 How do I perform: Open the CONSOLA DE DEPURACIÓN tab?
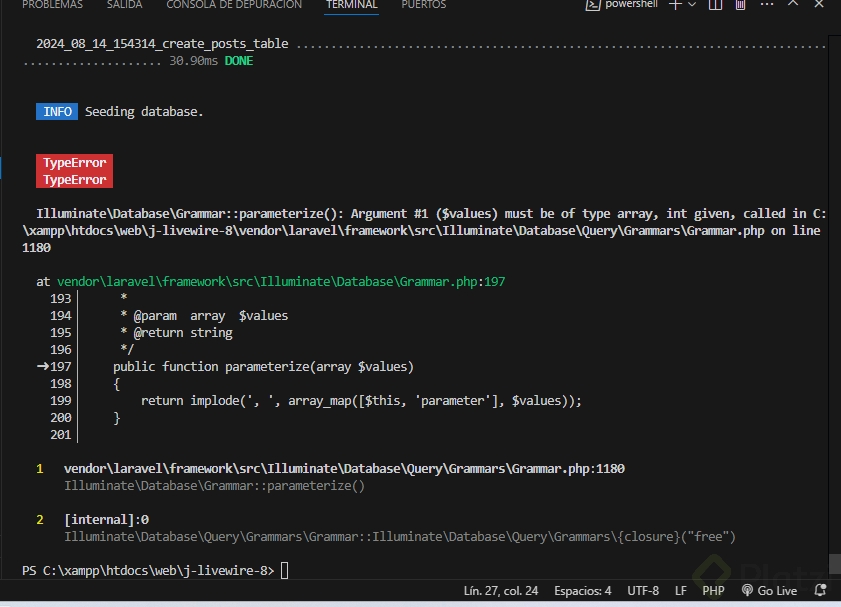pos(234,5)
